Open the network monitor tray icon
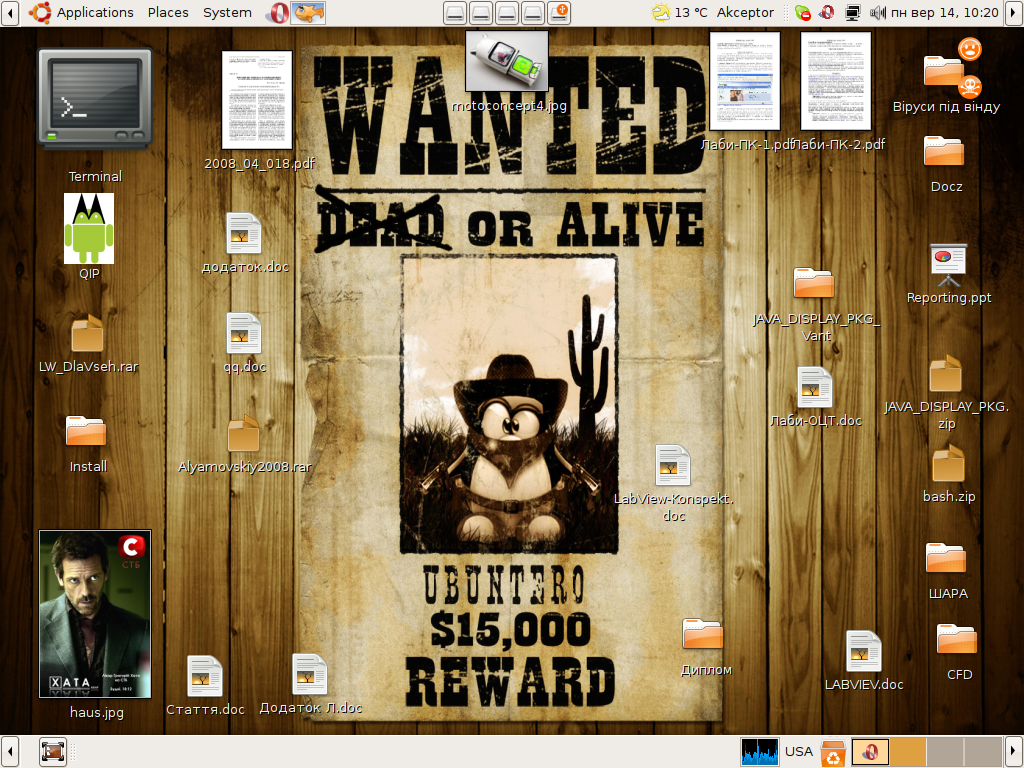The height and width of the screenshot is (768, 1024). pos(852,12)
